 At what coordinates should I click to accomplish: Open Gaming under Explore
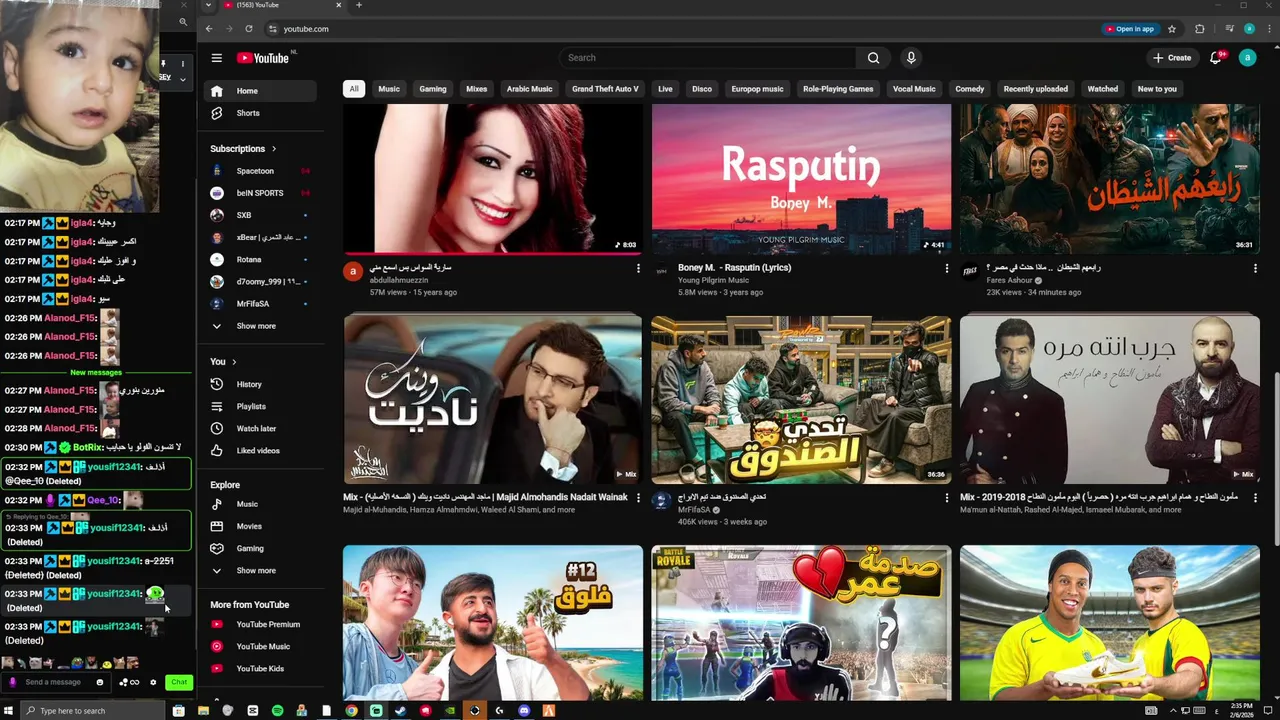260,548
